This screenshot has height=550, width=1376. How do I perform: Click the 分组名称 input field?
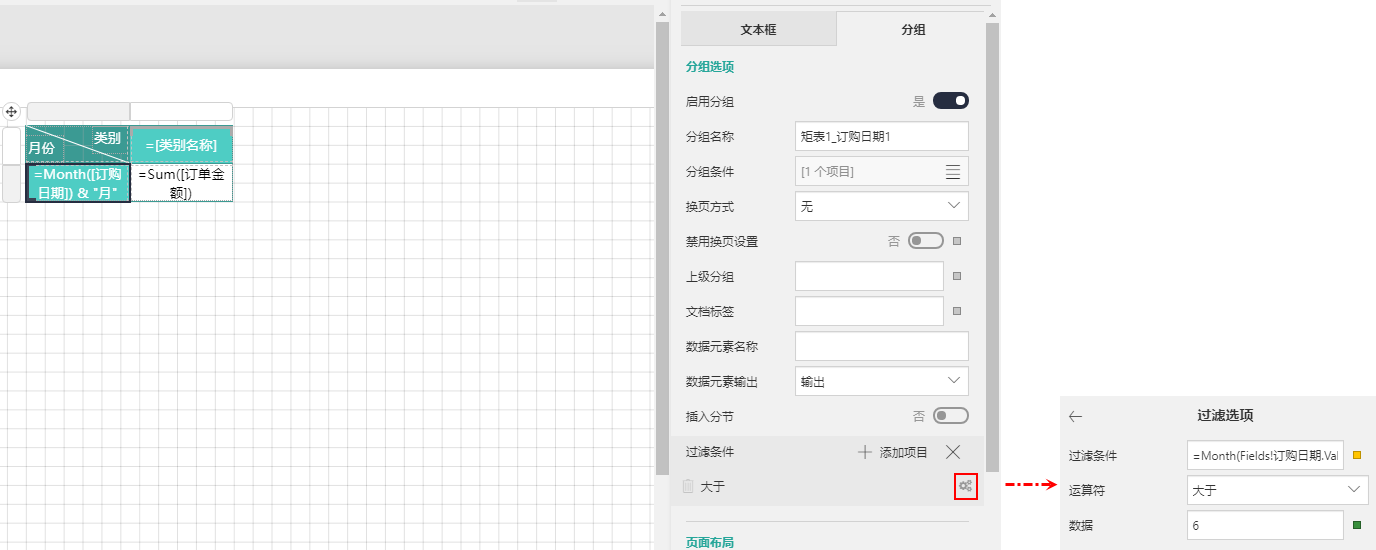pyautogui.click(x=881, y=136)
